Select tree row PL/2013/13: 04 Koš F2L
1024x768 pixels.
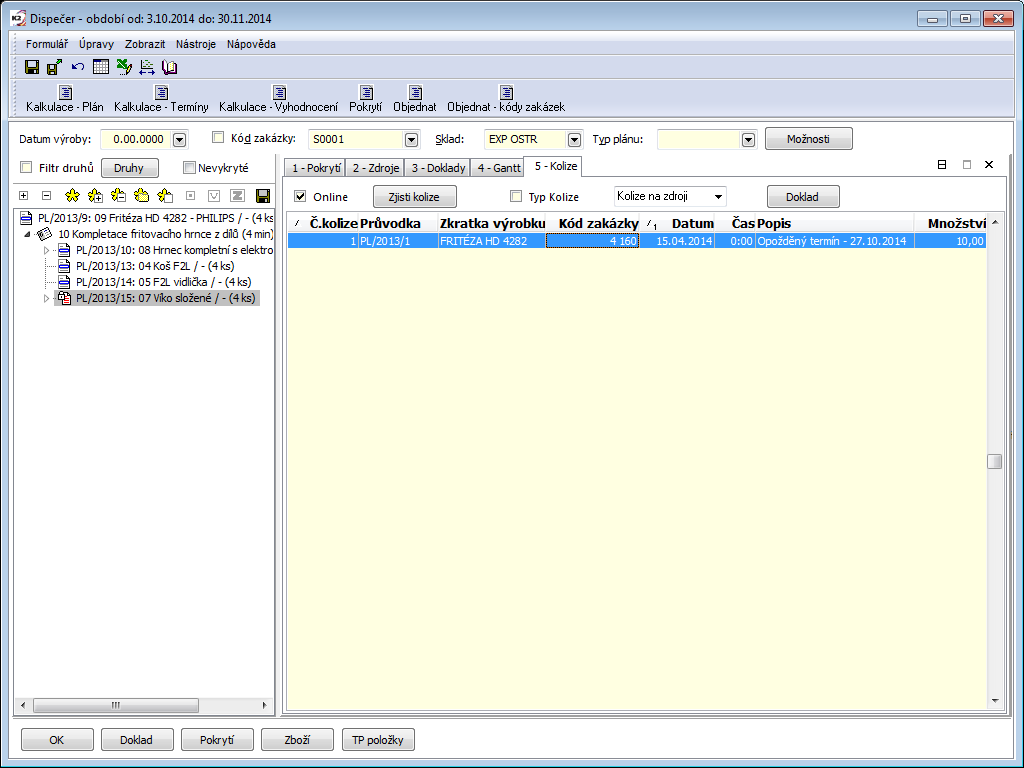click(x=155, y=266)
